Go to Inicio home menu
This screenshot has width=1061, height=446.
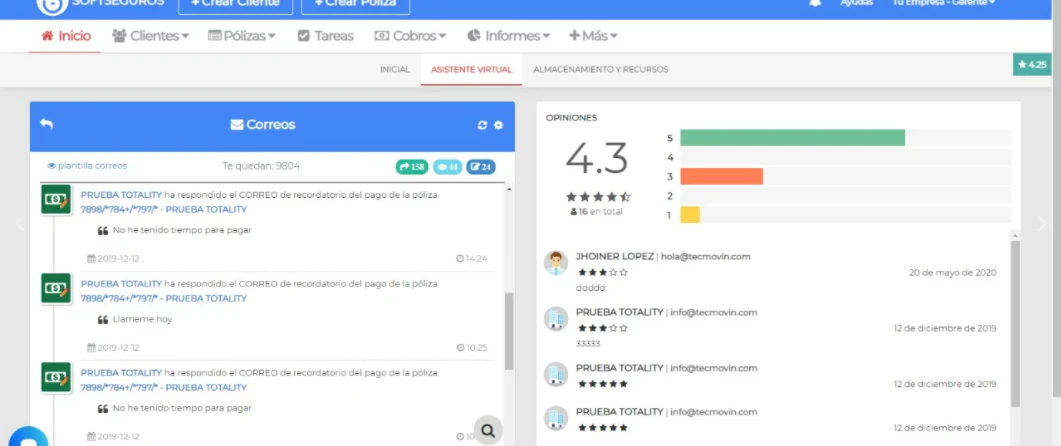(x=66, y=36)
